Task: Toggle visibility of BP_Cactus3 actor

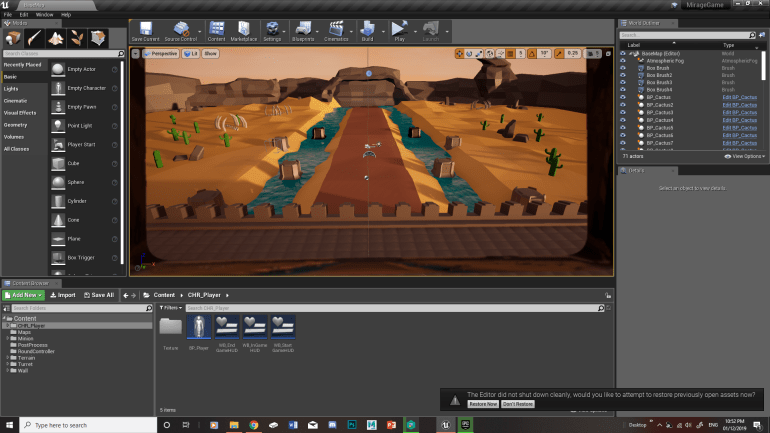Action: click(x=623, y=112)
